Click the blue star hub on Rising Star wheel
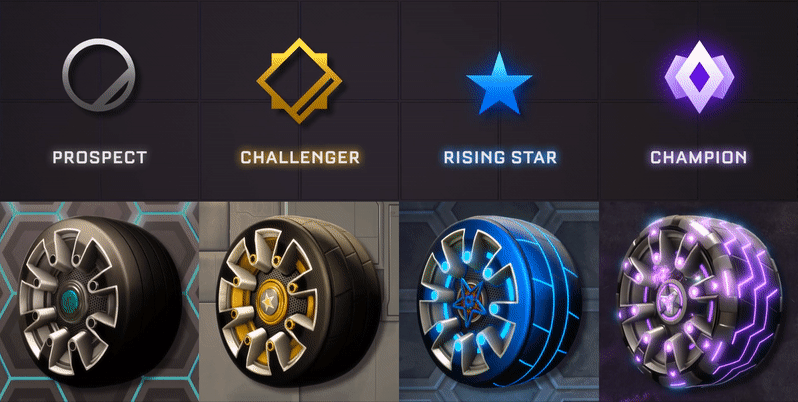The height and width of the screenshot is (402, 798). pos(465,303)
